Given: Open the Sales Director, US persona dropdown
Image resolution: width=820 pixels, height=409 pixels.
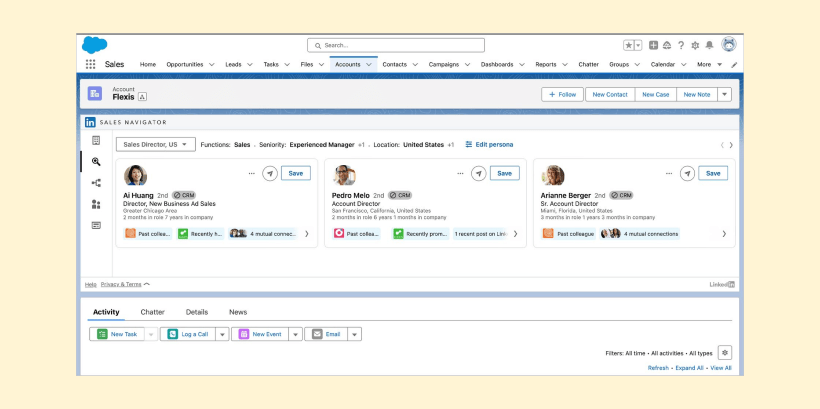Looking at the screenshot, I should (x=155, y=144).
